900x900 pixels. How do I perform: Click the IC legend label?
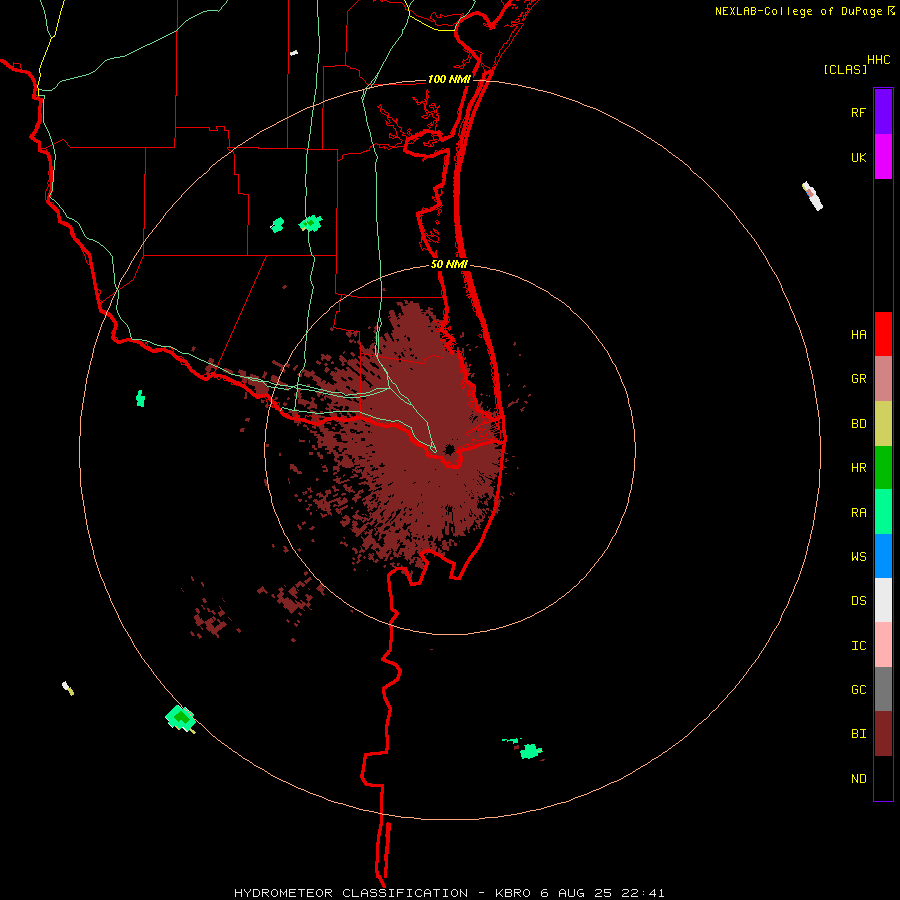(x=858, y=646)
